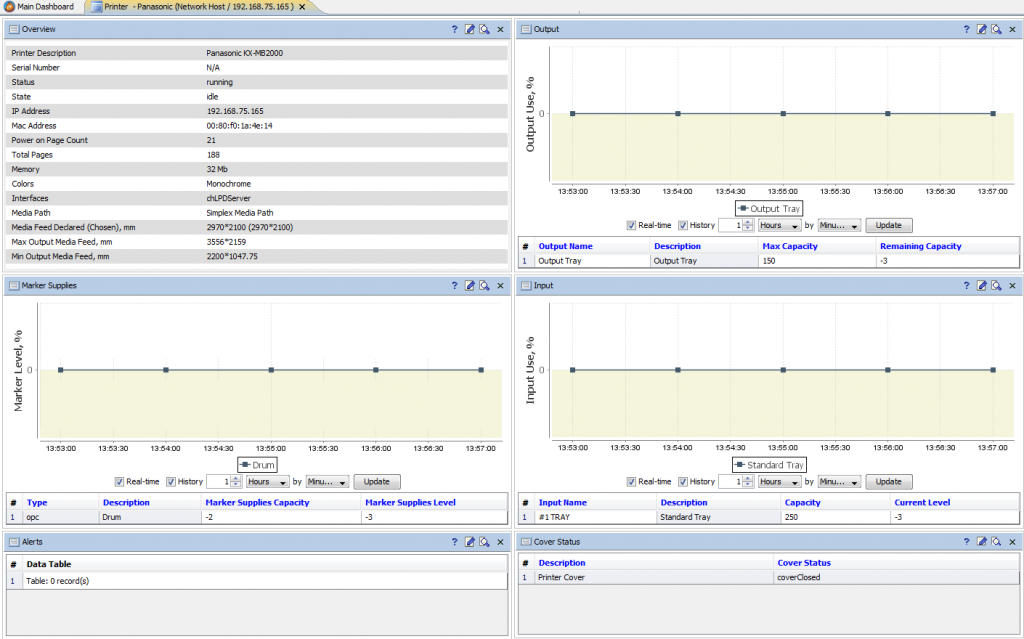The width and height of the screenshot is (1024, 639).
Task: Open help for the Input panel
Action: click(966, 286)
